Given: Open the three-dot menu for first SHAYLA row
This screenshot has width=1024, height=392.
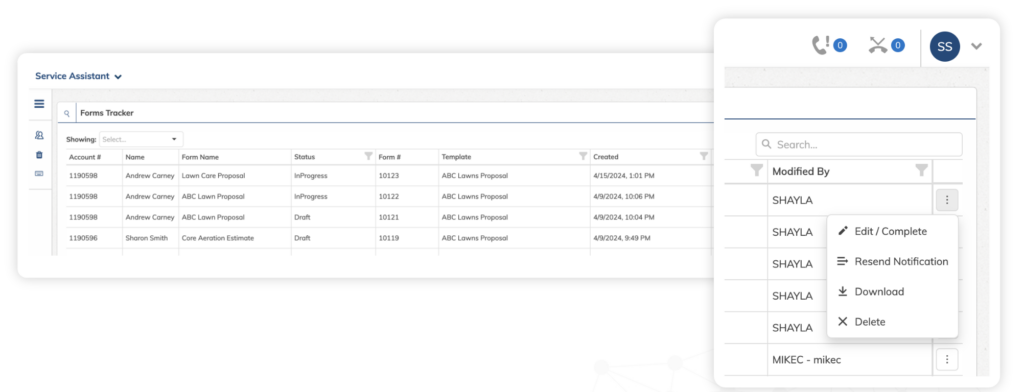Looking at the screenshot, I should pyautogui.click(x=947, y=200).
